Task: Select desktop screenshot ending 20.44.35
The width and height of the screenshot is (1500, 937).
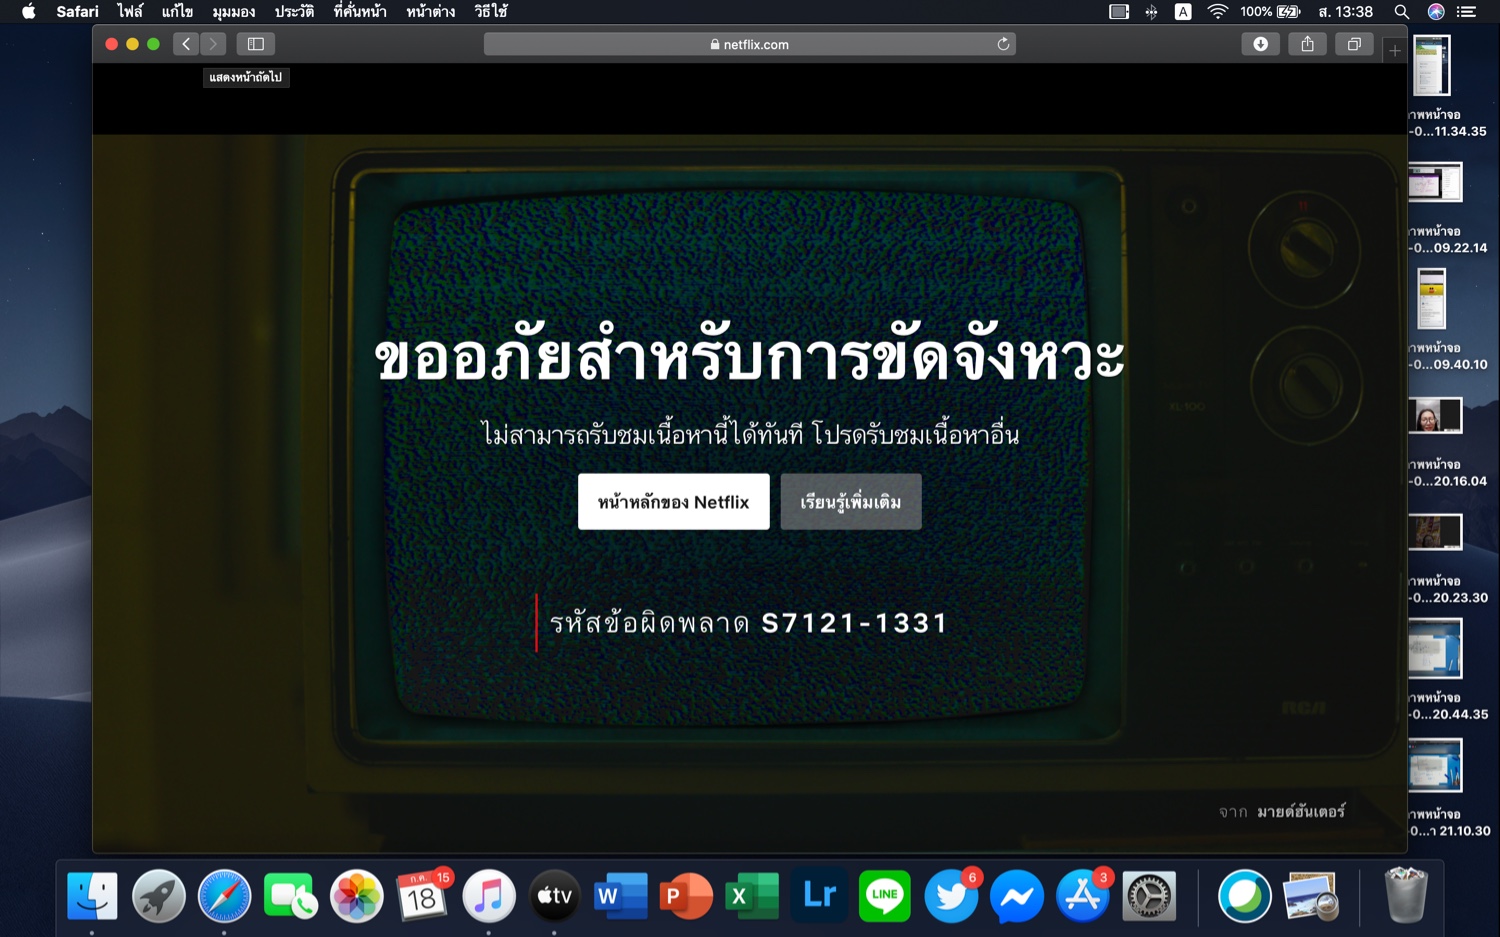Action: 1435,648
